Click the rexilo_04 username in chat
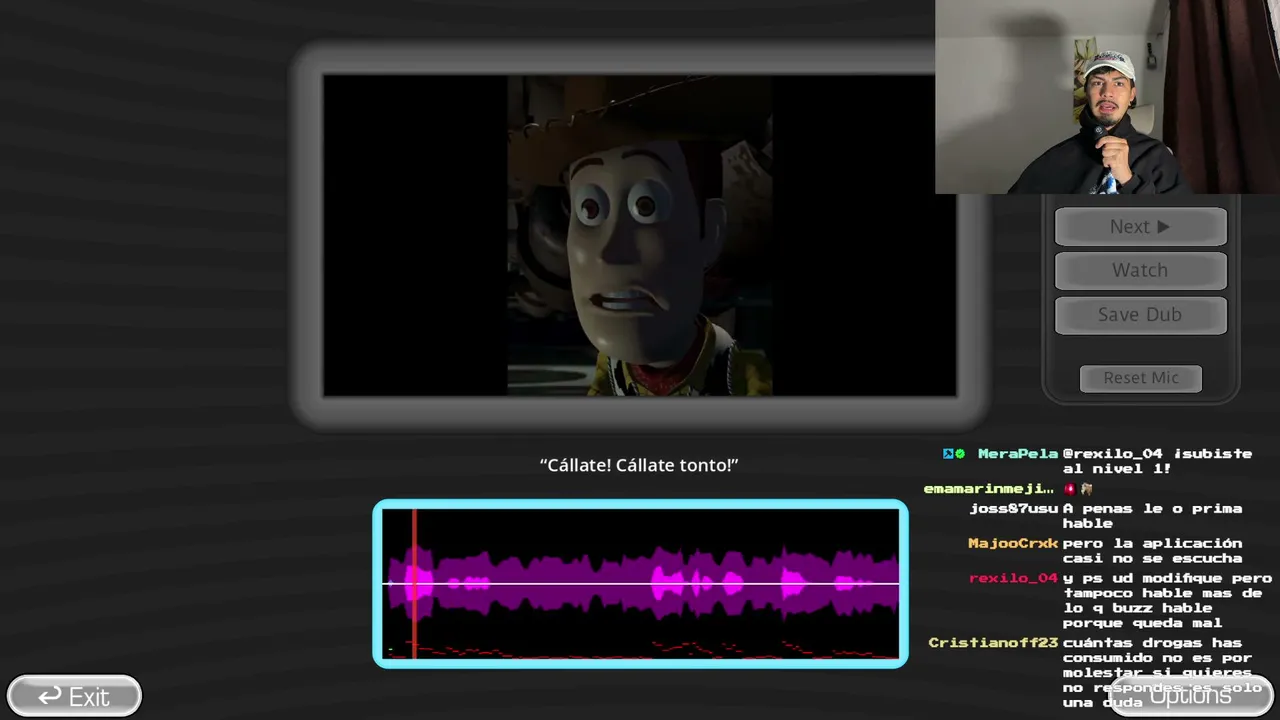1280x720 pixels. pos(1013,579)
